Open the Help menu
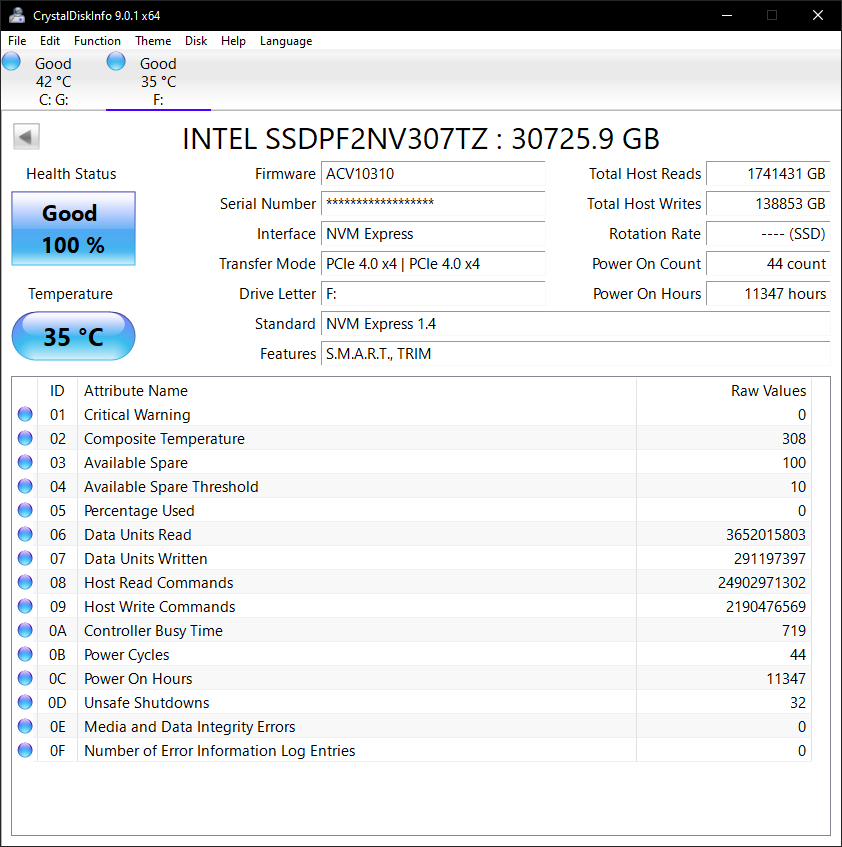The image size is (842, 847). [233, 41]
